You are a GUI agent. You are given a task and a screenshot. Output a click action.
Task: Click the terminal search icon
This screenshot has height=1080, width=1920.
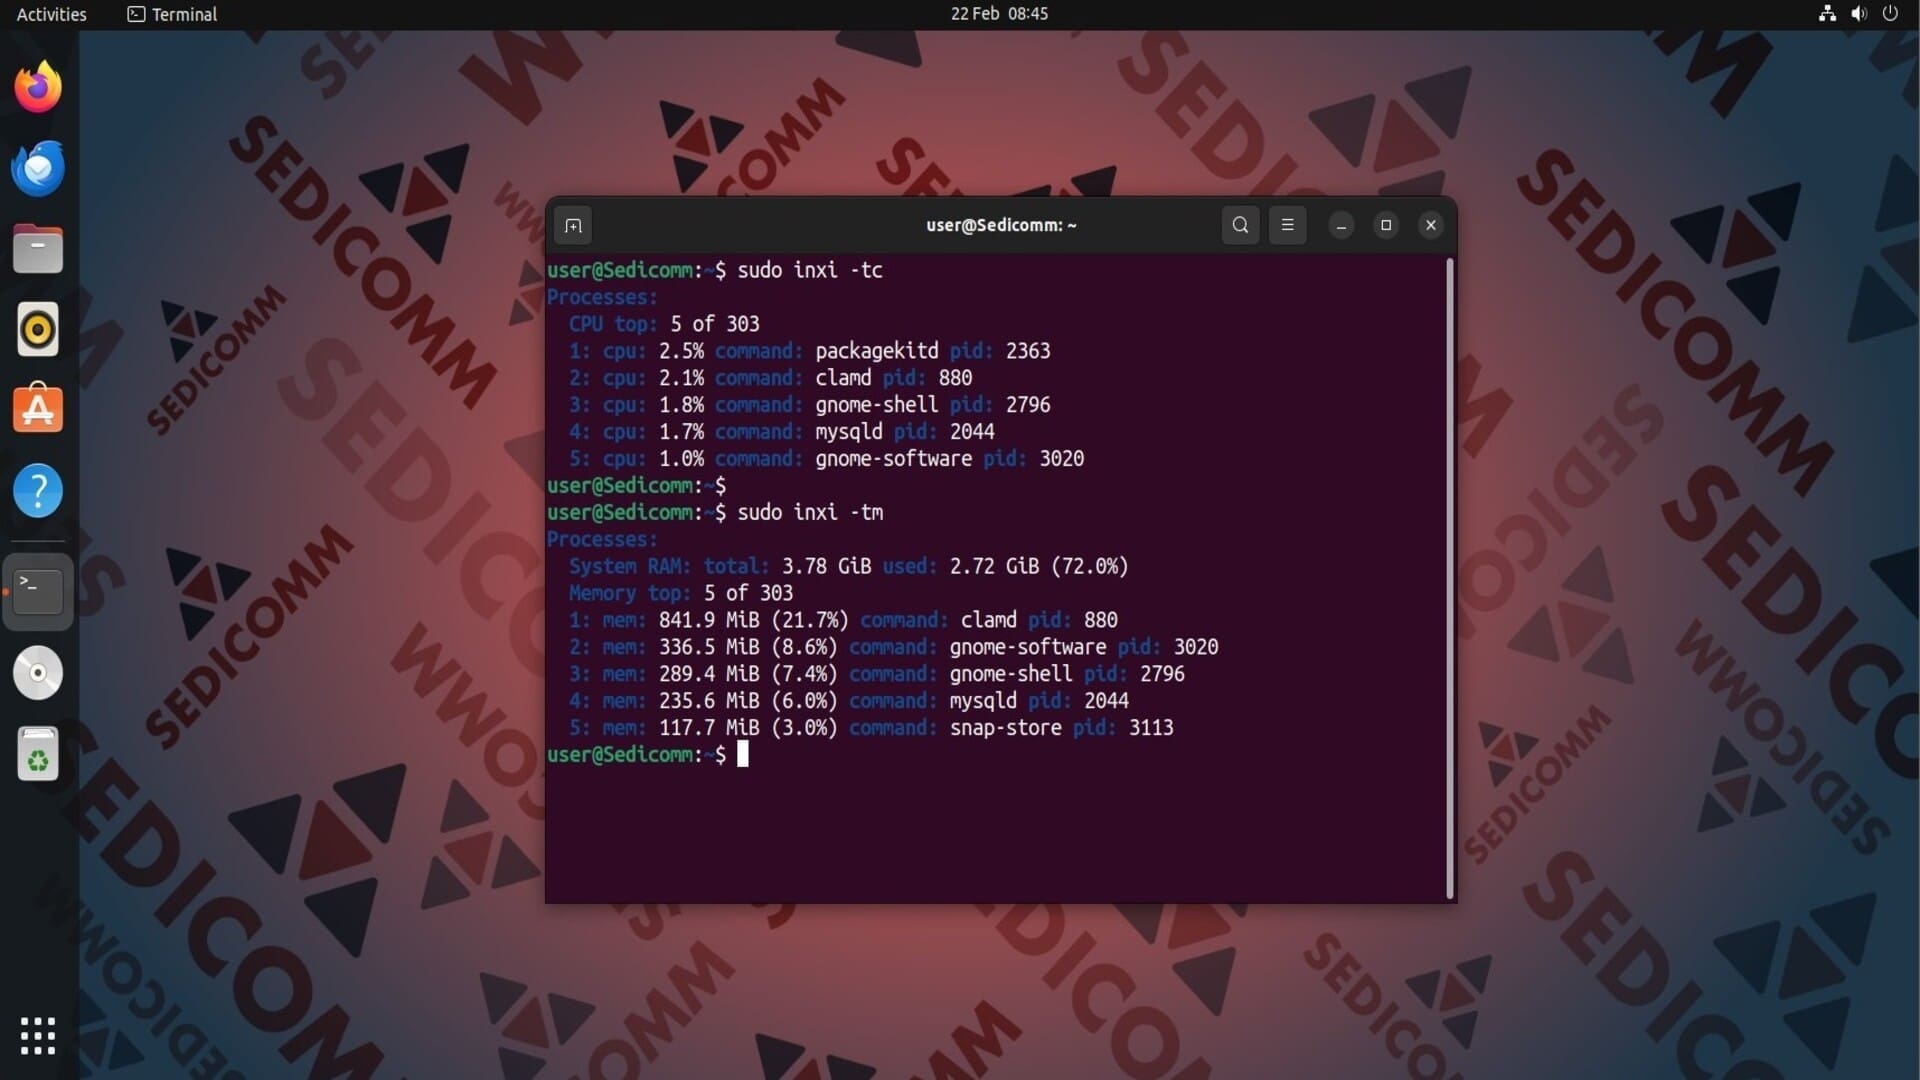click(x=1240, y=225)
